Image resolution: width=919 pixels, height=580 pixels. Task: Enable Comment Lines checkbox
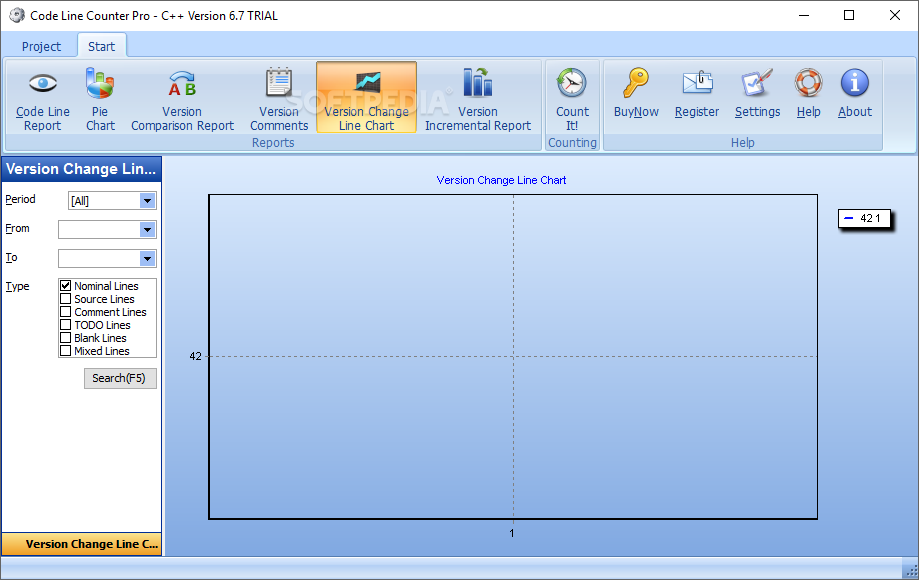tap(66, 312)
